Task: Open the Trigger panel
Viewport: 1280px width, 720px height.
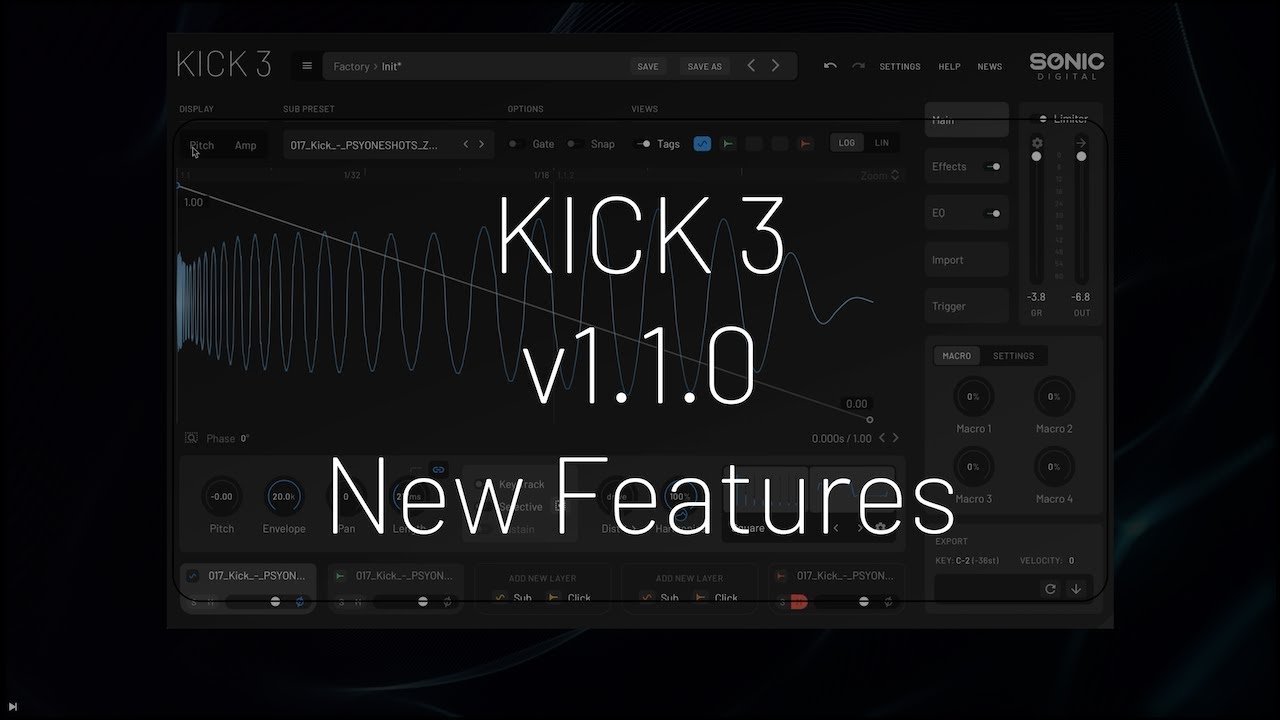Action: [966, 306]
